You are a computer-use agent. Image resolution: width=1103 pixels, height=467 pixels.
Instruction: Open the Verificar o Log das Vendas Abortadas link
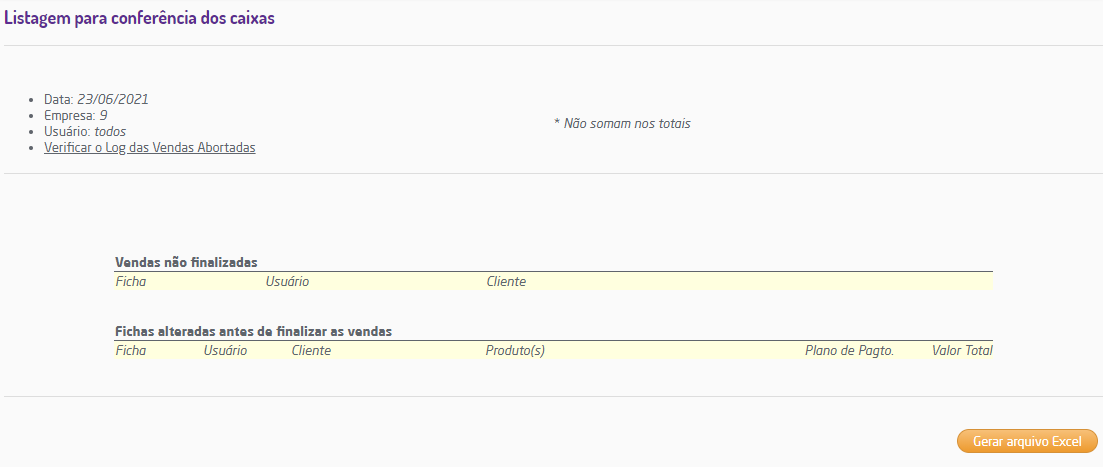[x=150, y=147]
